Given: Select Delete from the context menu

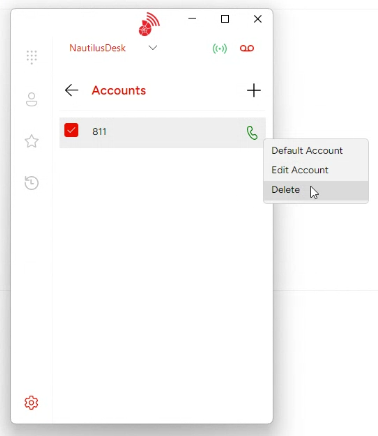Looking at the screenshot, I should point(286,190).
